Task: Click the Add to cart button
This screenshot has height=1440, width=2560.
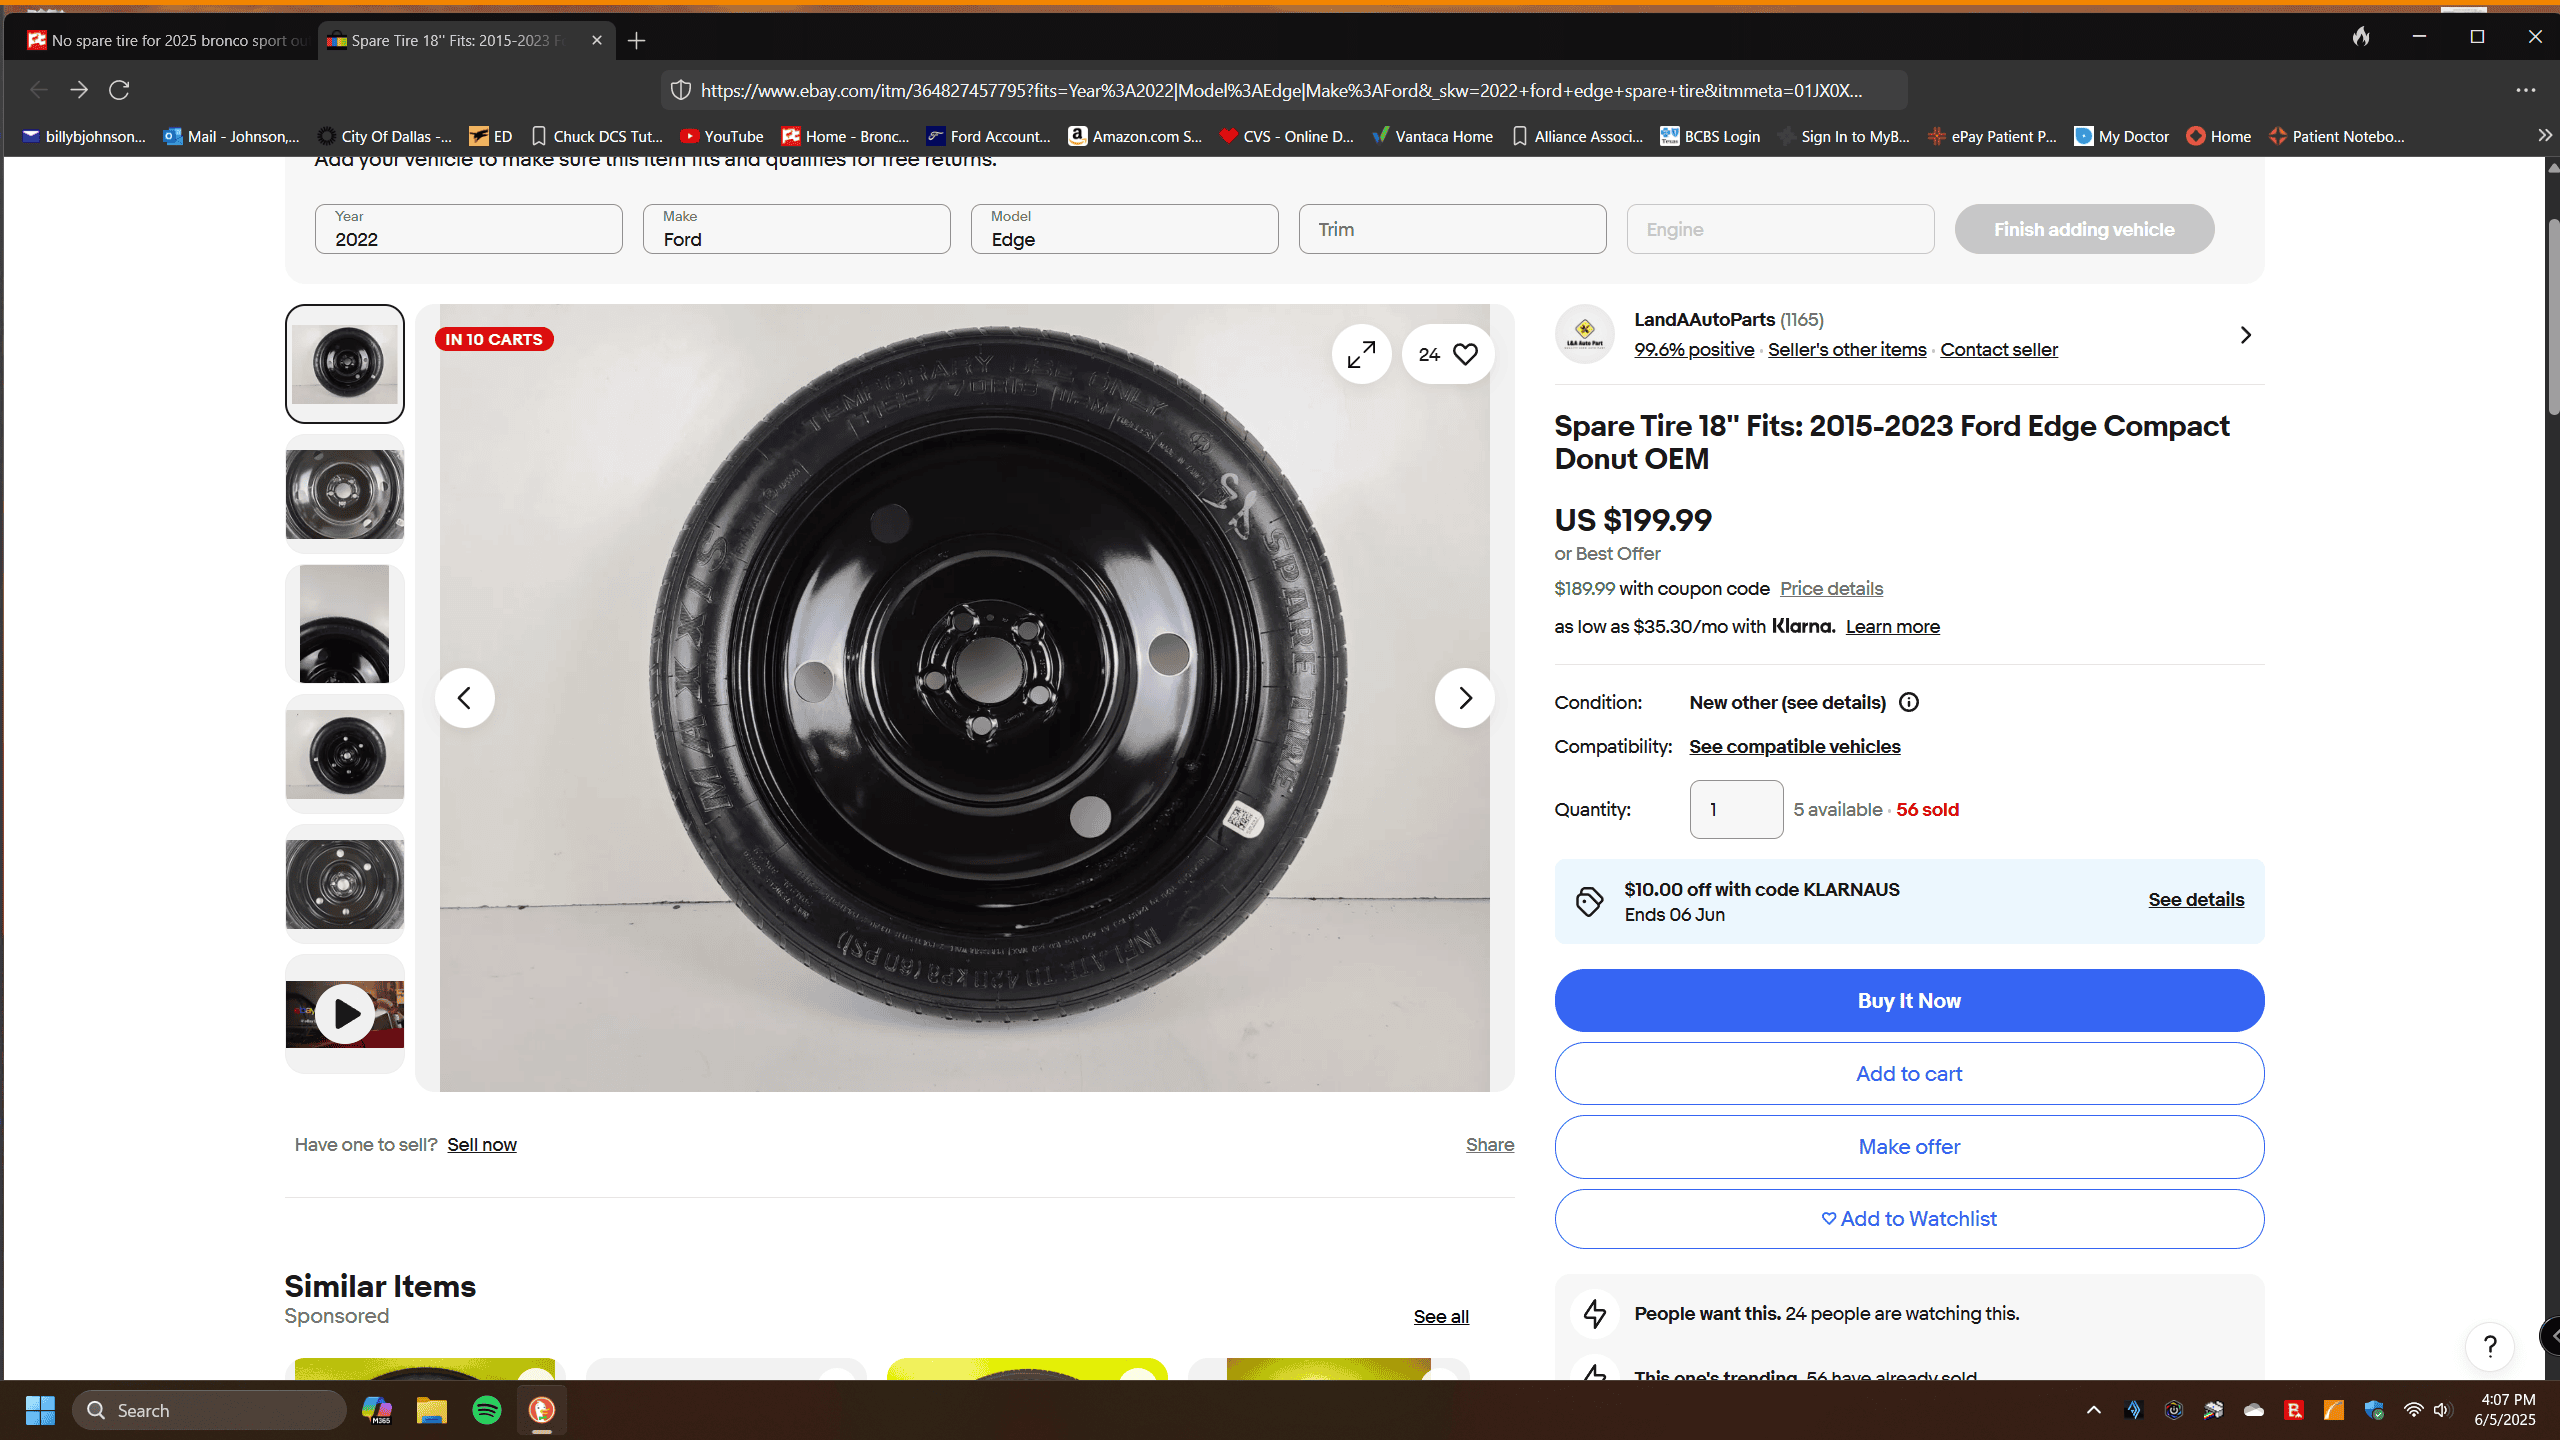Action: tap(1909, 1074)
